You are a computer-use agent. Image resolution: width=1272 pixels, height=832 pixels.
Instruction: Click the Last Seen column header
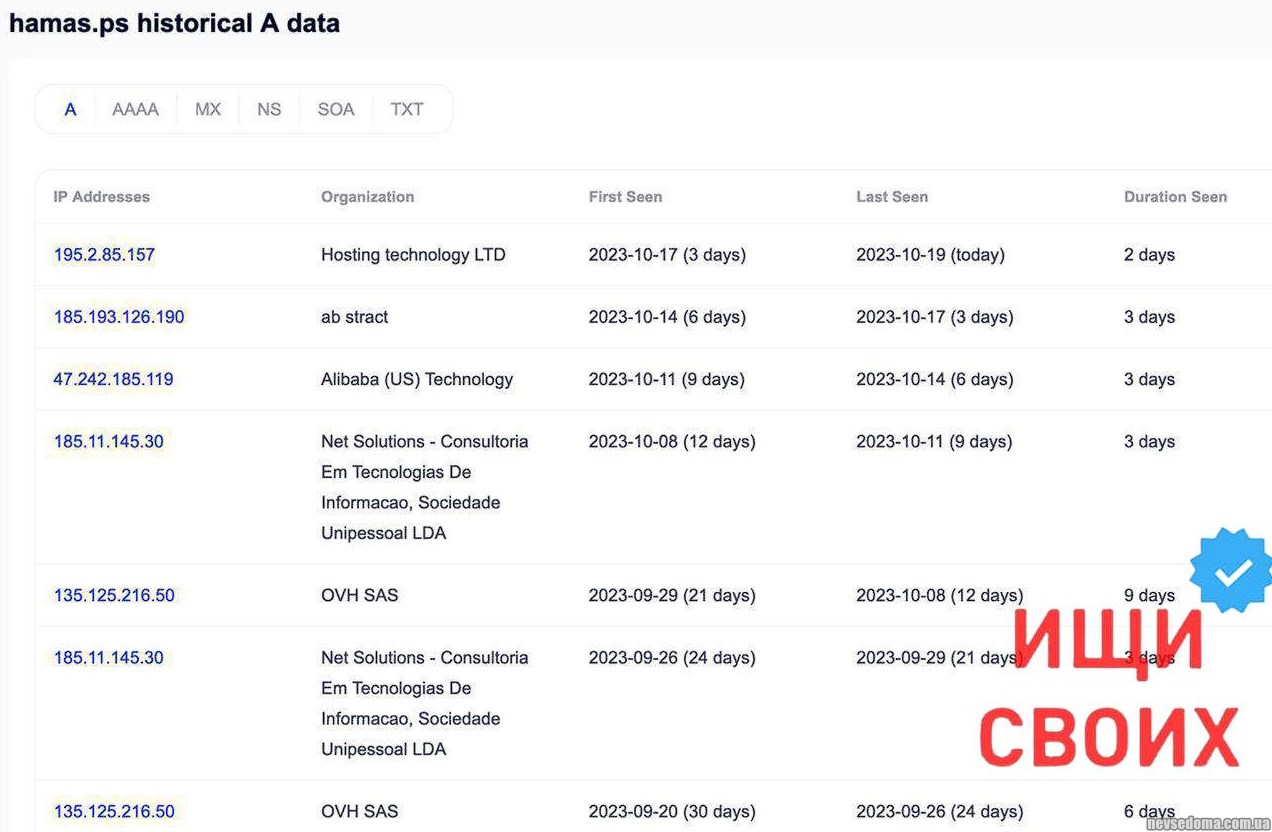(892, 197)
